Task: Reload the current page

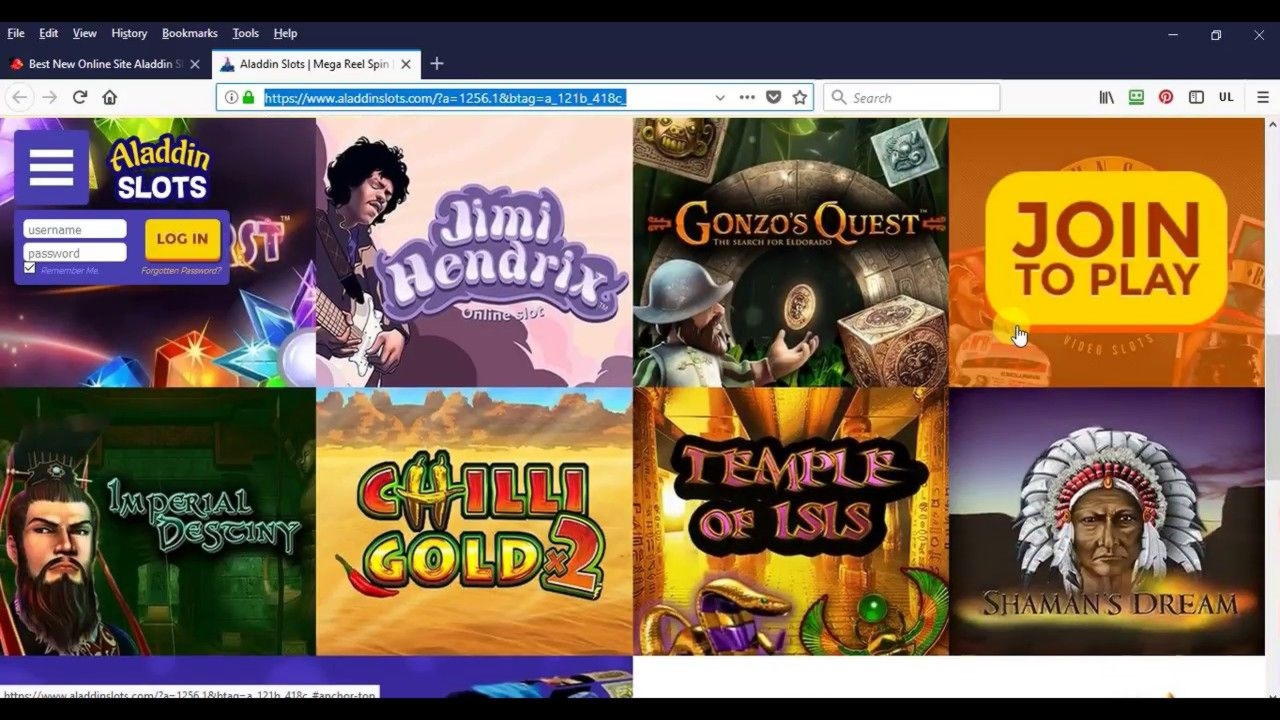Action: pos(80,97)
